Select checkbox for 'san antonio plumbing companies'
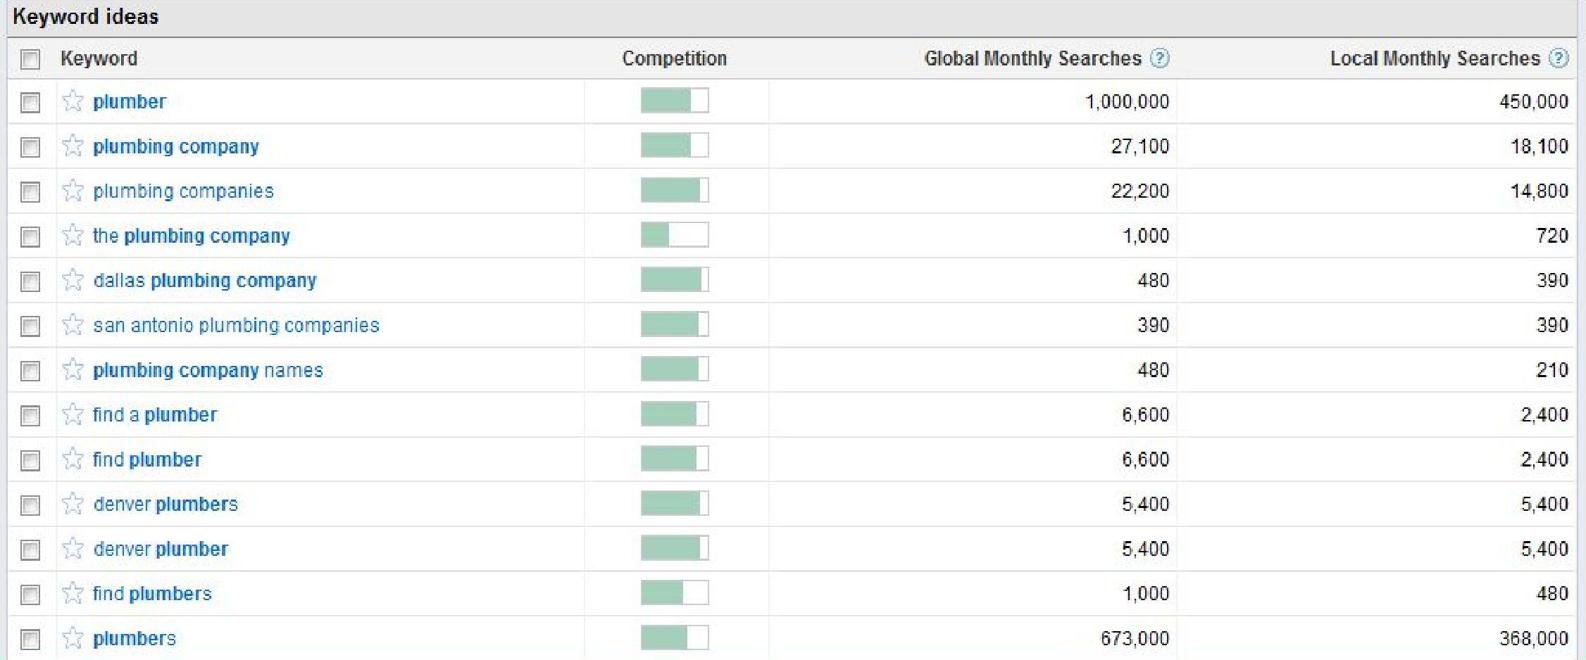The width and height of the screenshot is (1586, 660). pyautogui.click(x=31, y=326)
